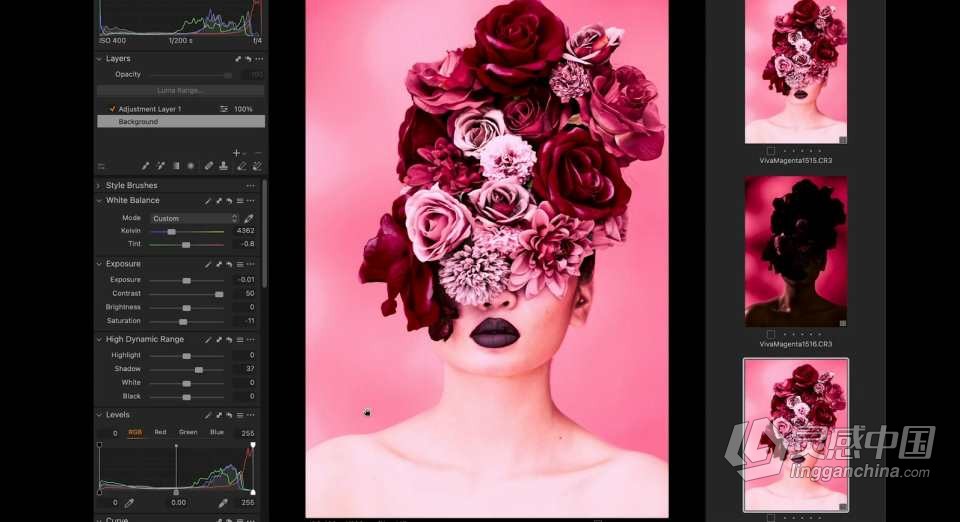Image resolution: width=960 pixels, height=522 pixels.
Task: Select the Draw Mask brush tool
Action: coord(145,166)
